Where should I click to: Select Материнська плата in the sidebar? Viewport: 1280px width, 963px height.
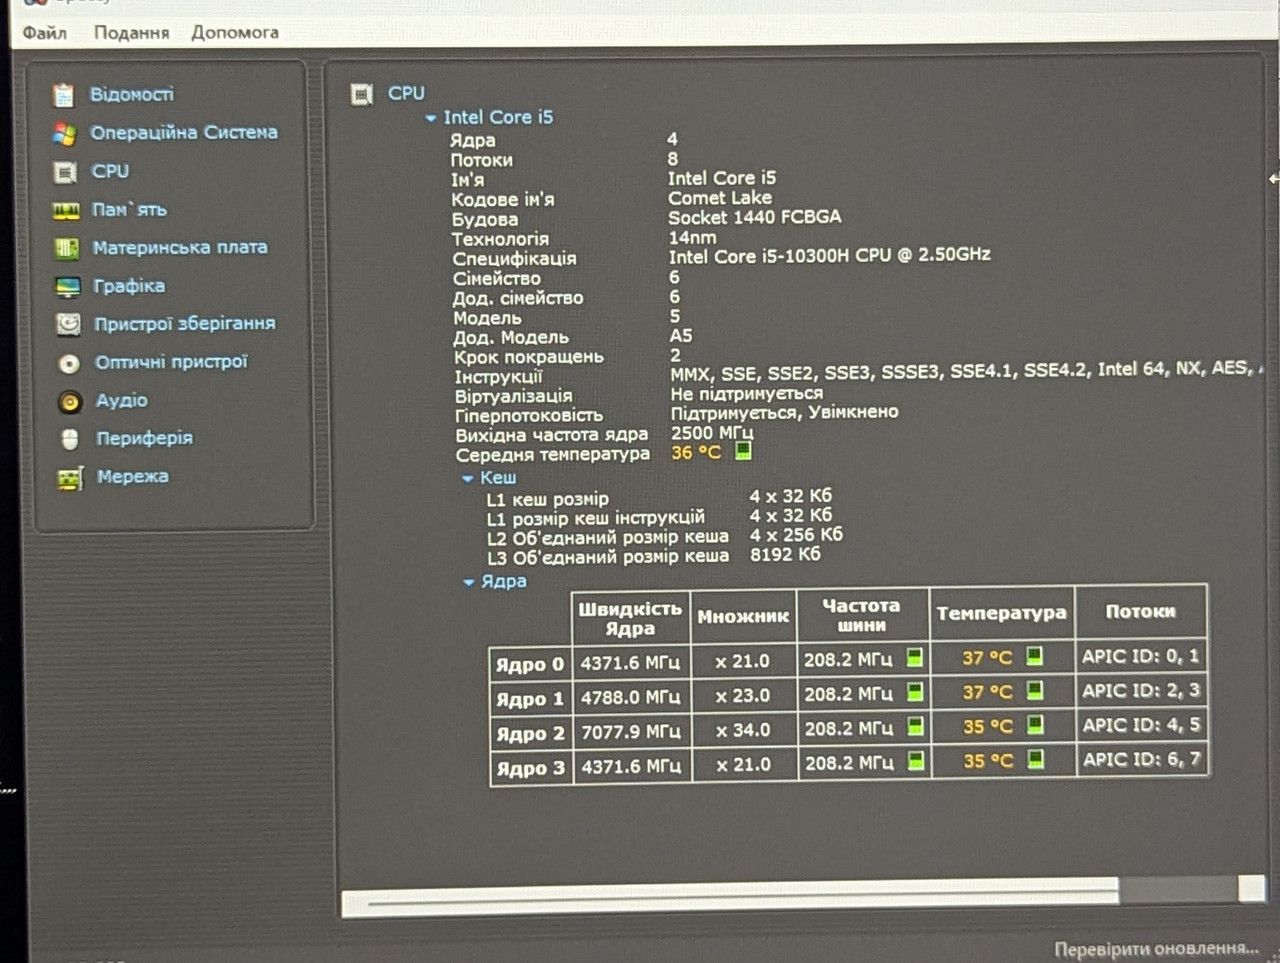pos(180,247)
